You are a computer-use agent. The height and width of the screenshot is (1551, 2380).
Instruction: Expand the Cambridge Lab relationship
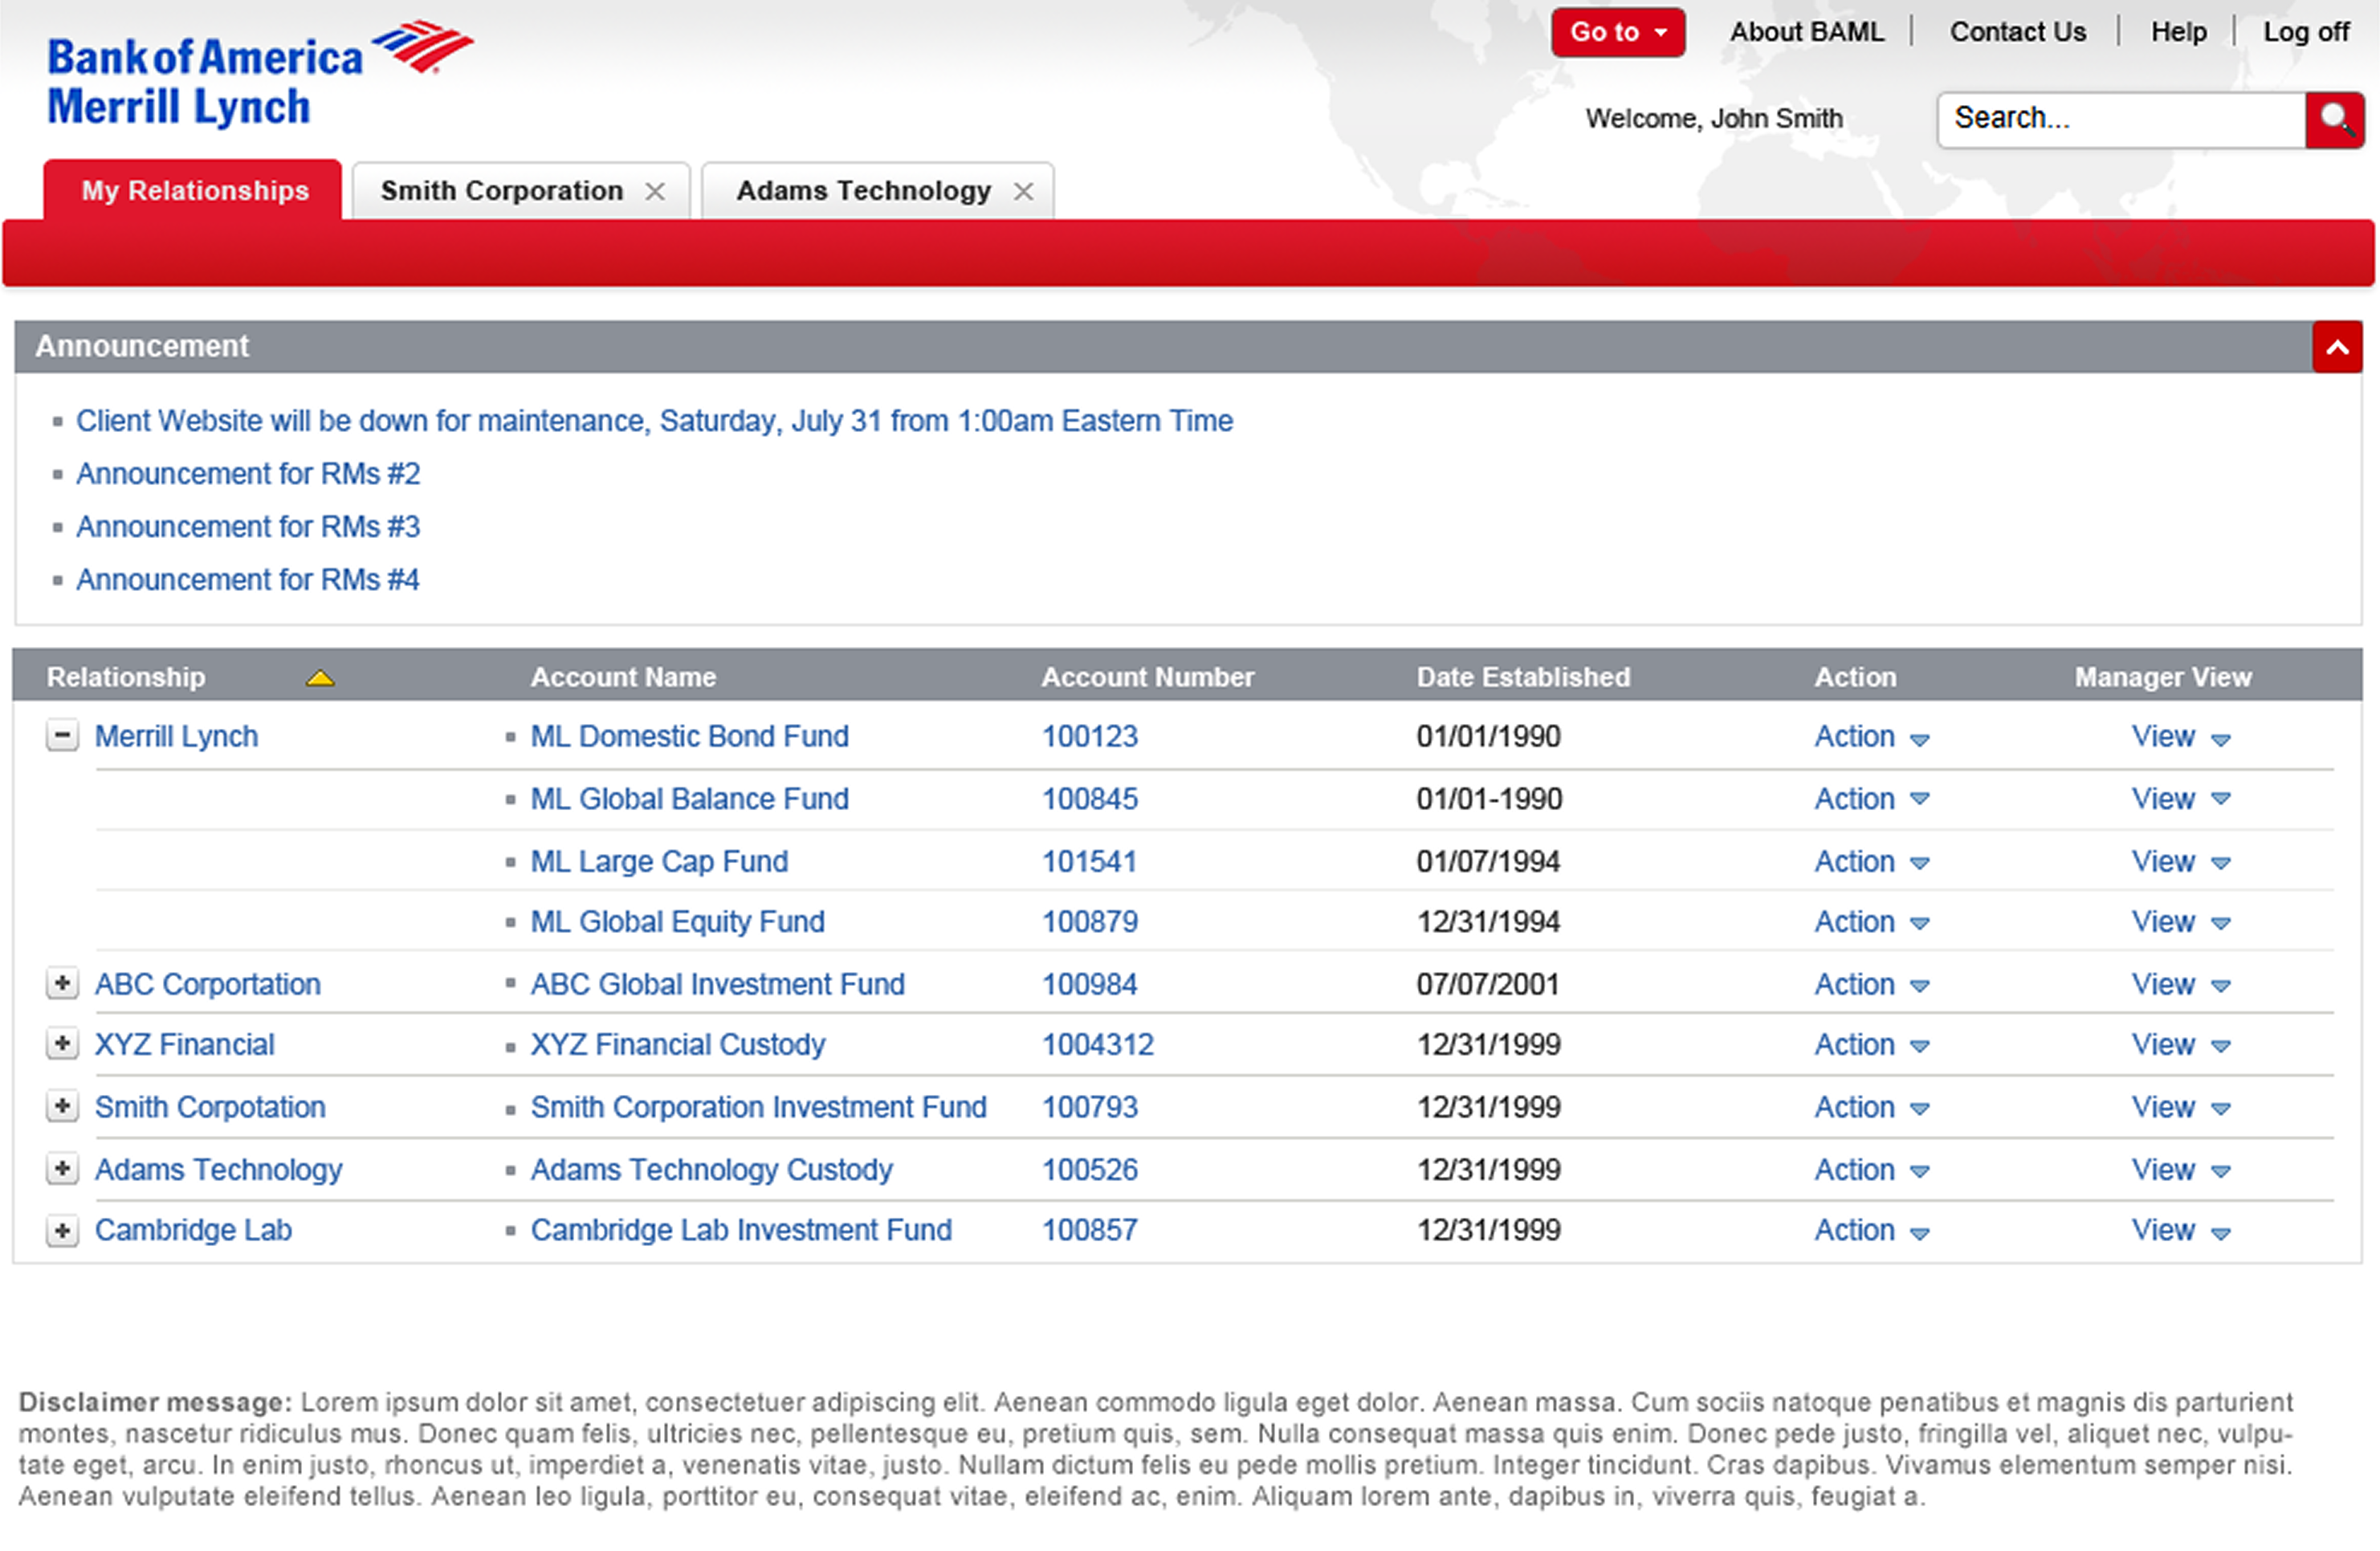click(62, 1230)
